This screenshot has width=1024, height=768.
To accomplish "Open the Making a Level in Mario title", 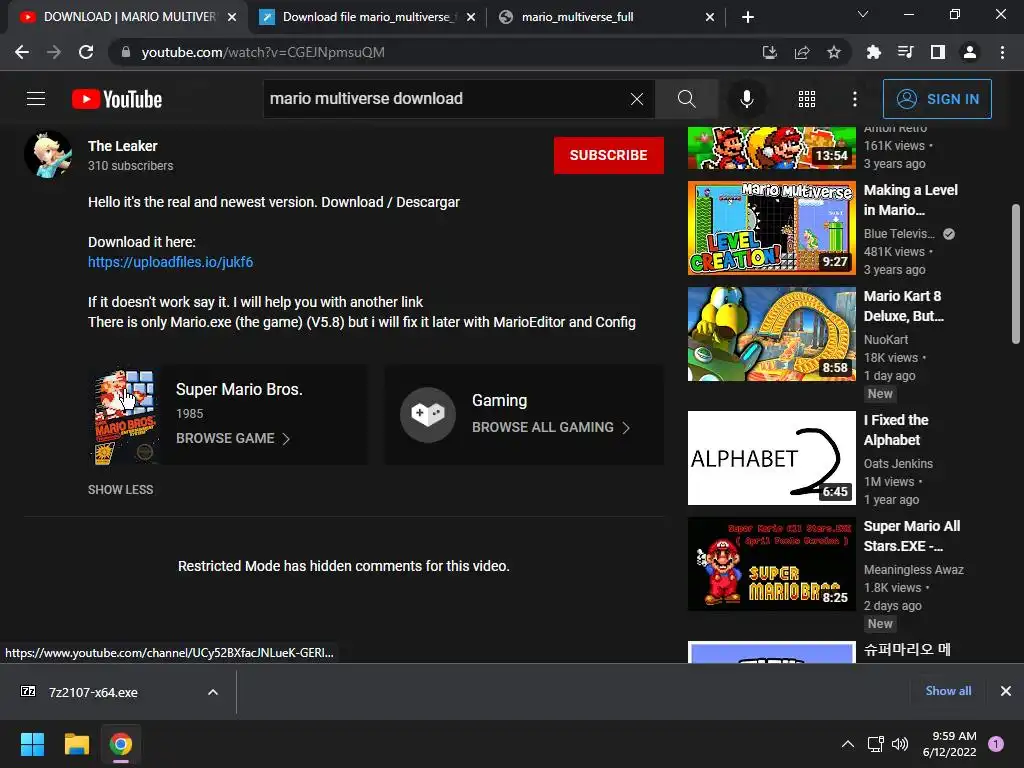I will point(910,200).
